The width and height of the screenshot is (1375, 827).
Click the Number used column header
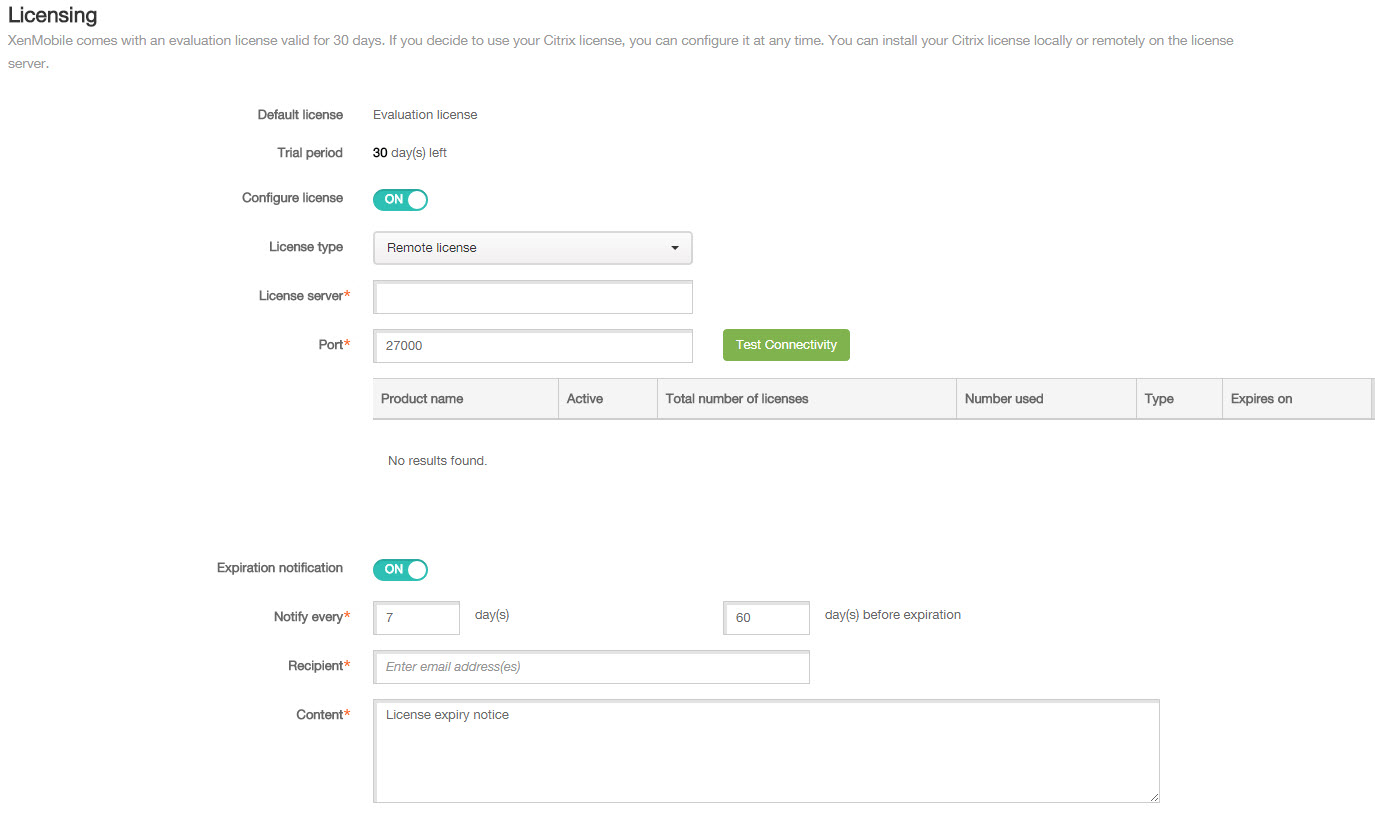point(1046,398)
